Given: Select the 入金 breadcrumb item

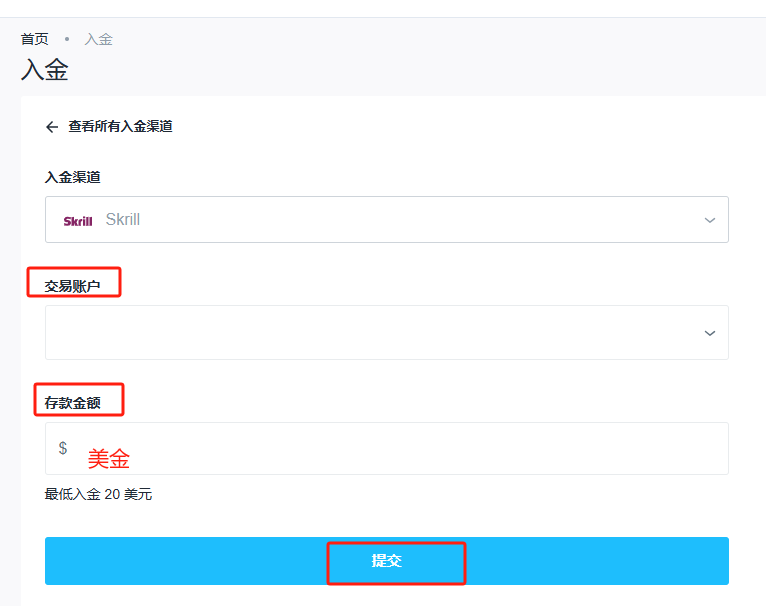Looking at the screenshot, I should point(99,39).
